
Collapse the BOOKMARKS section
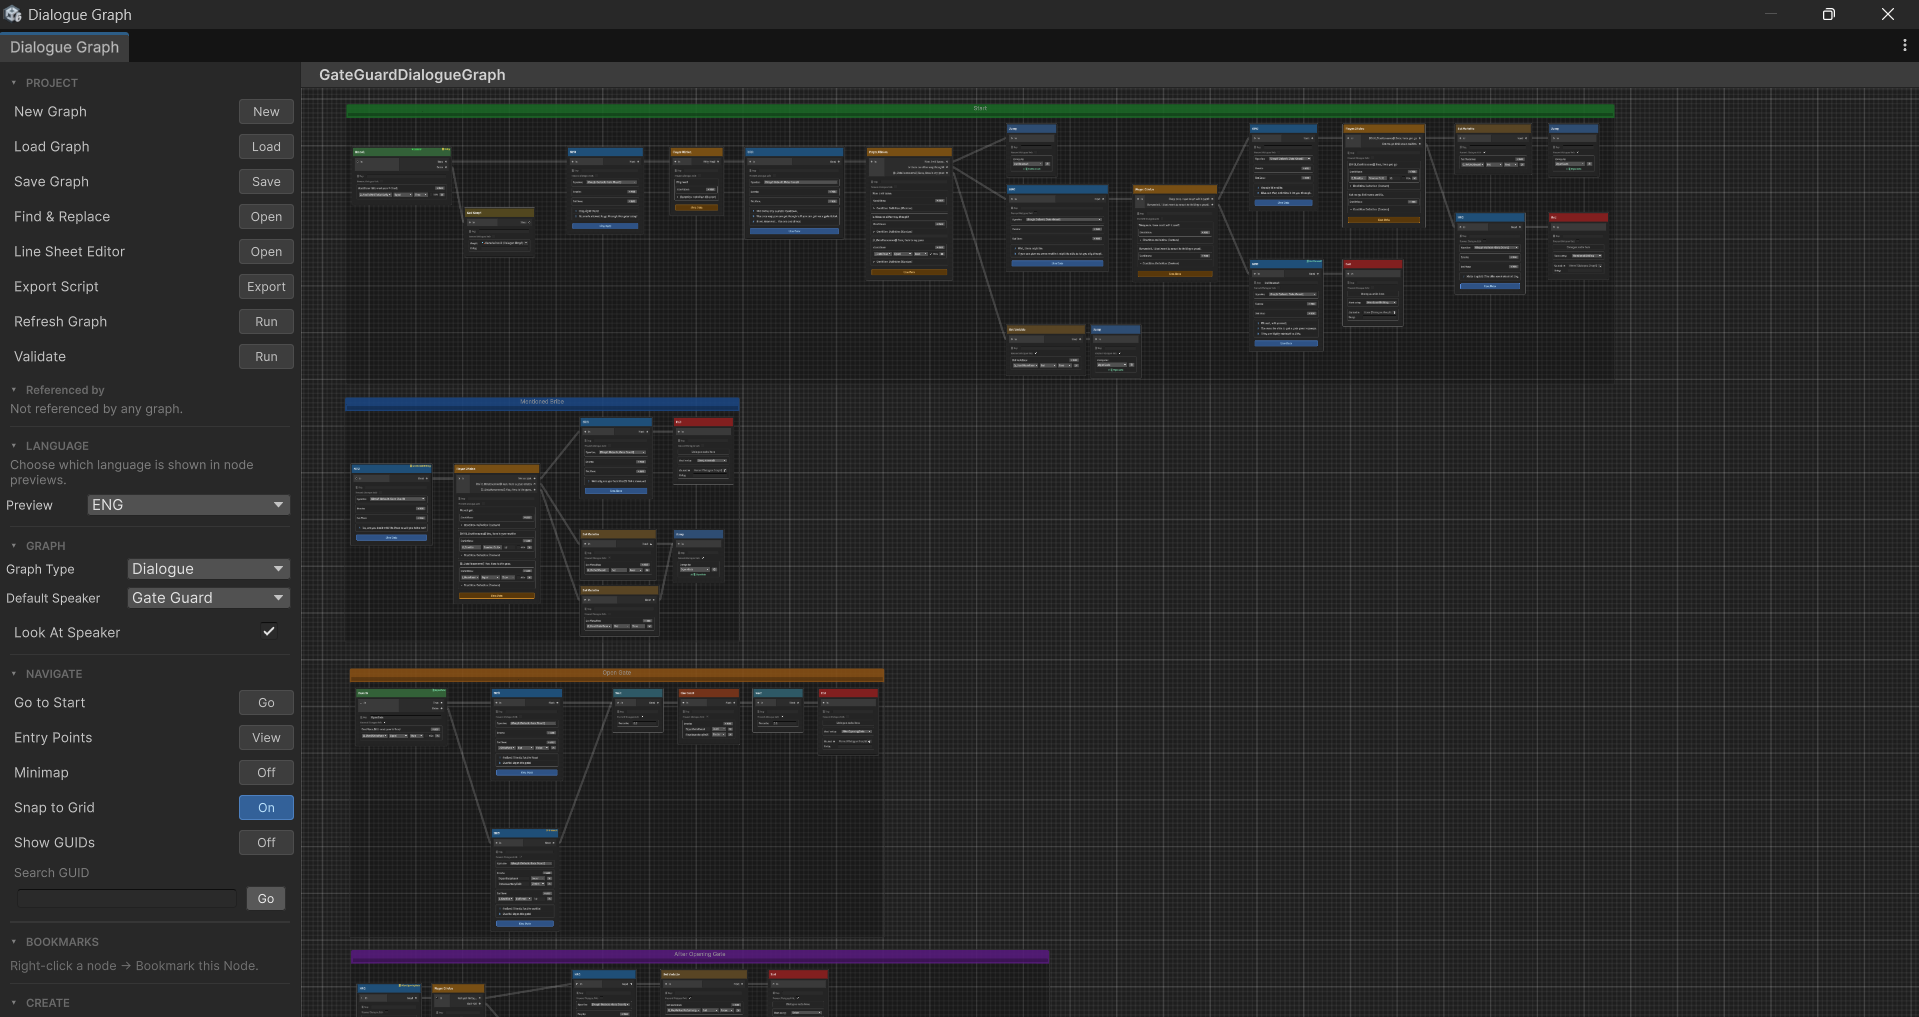pos(14,942)
